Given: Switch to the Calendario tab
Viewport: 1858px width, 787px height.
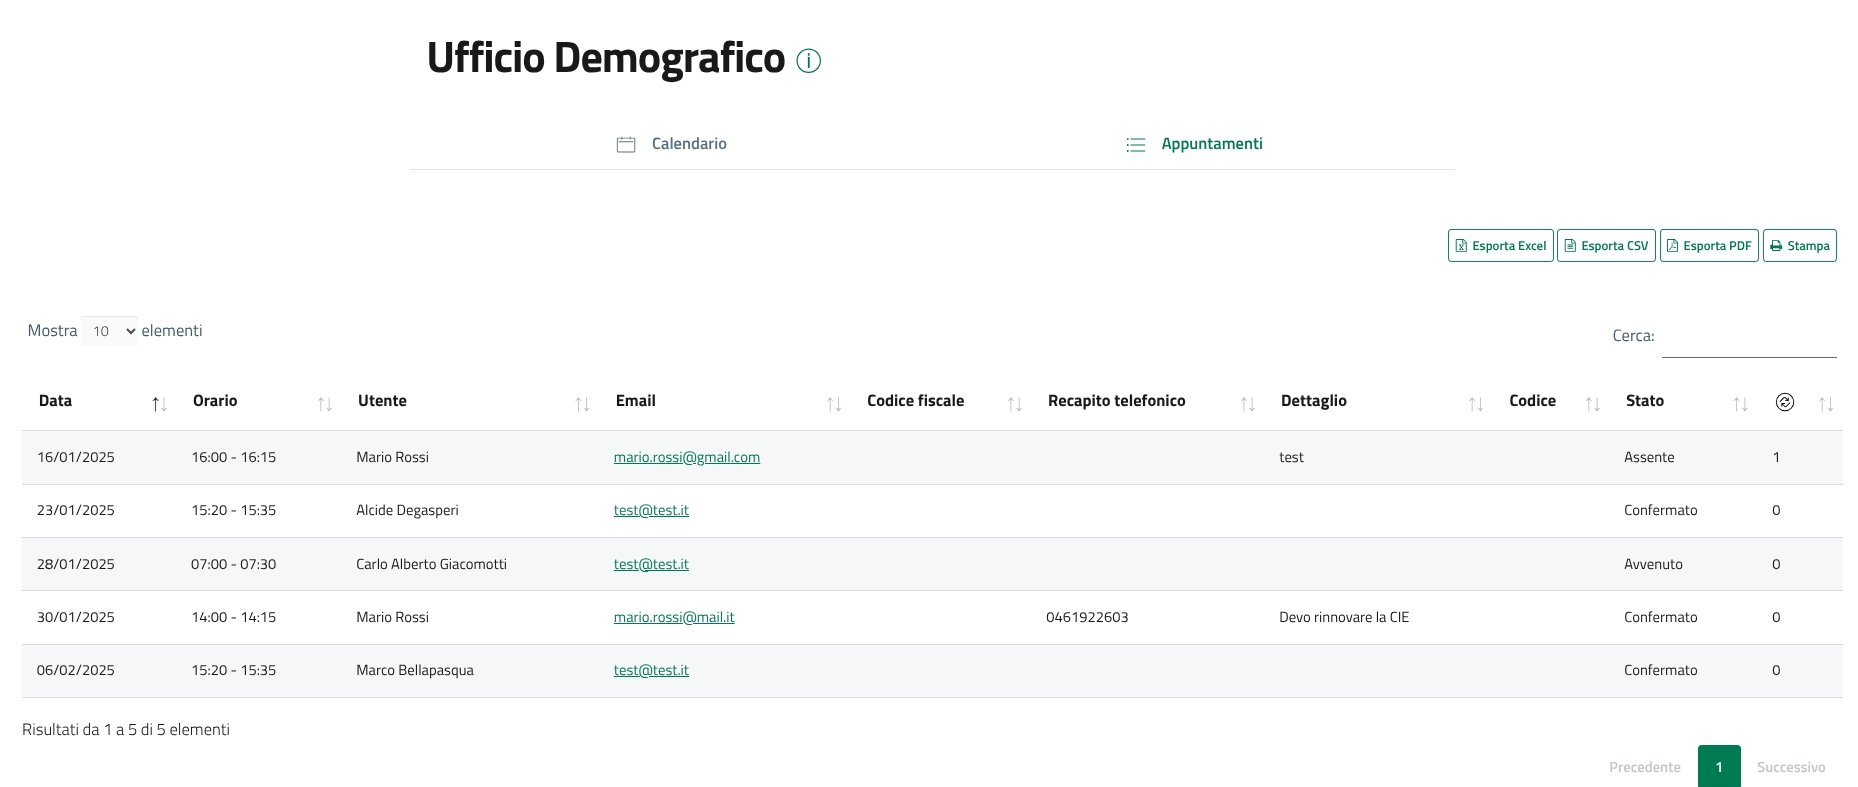Looking at the screenshot, I should pos(672,144).
